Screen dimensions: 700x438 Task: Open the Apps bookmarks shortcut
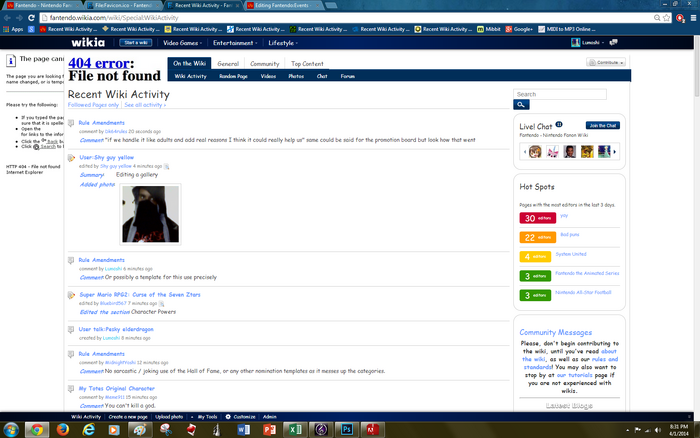13,29
